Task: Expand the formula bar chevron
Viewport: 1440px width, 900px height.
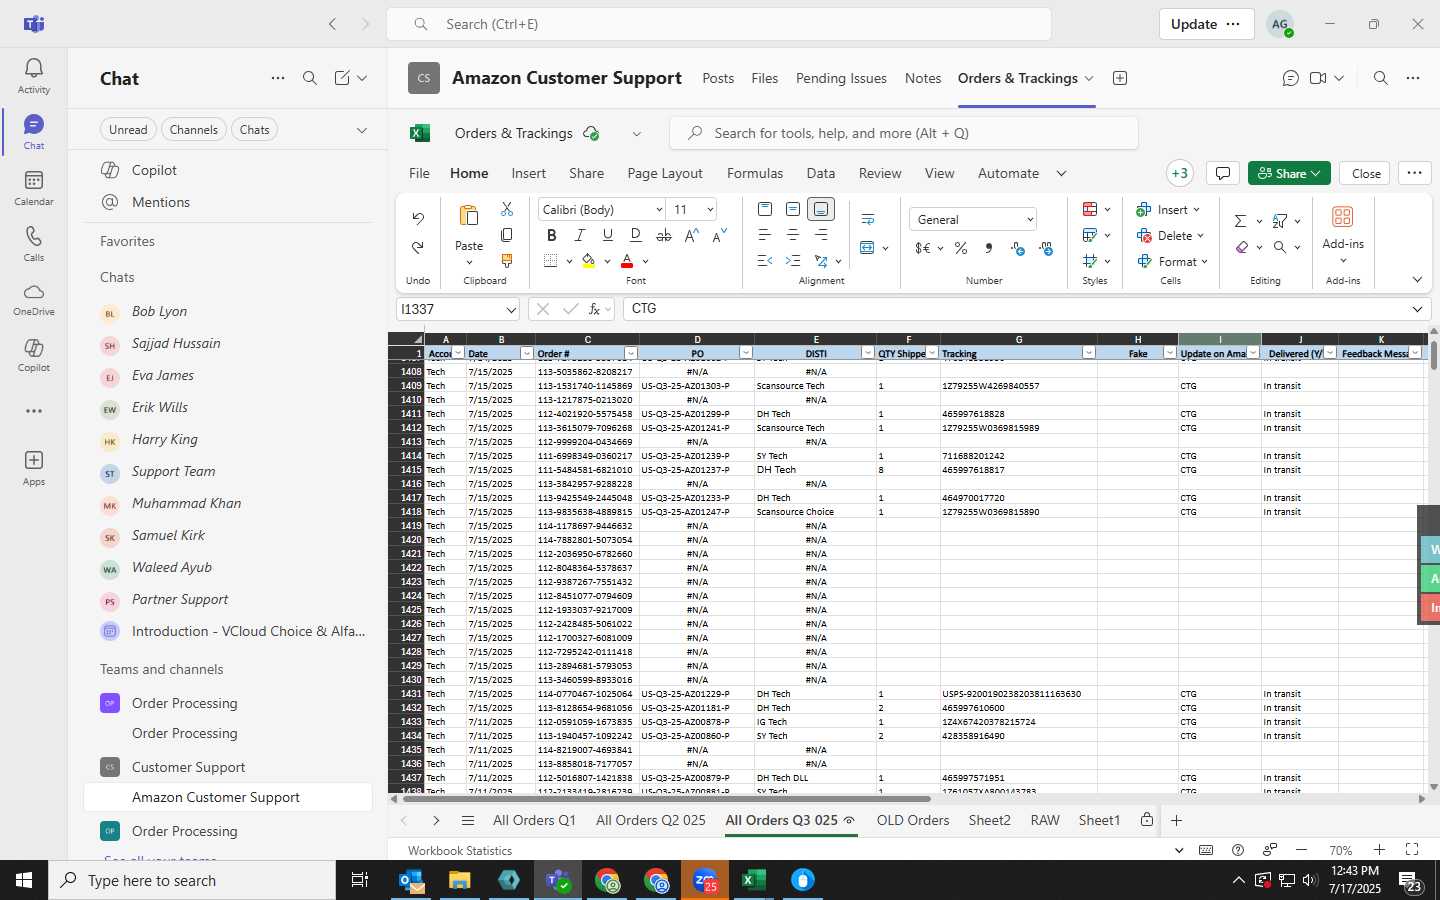Action: click(x=1417, y=309)
